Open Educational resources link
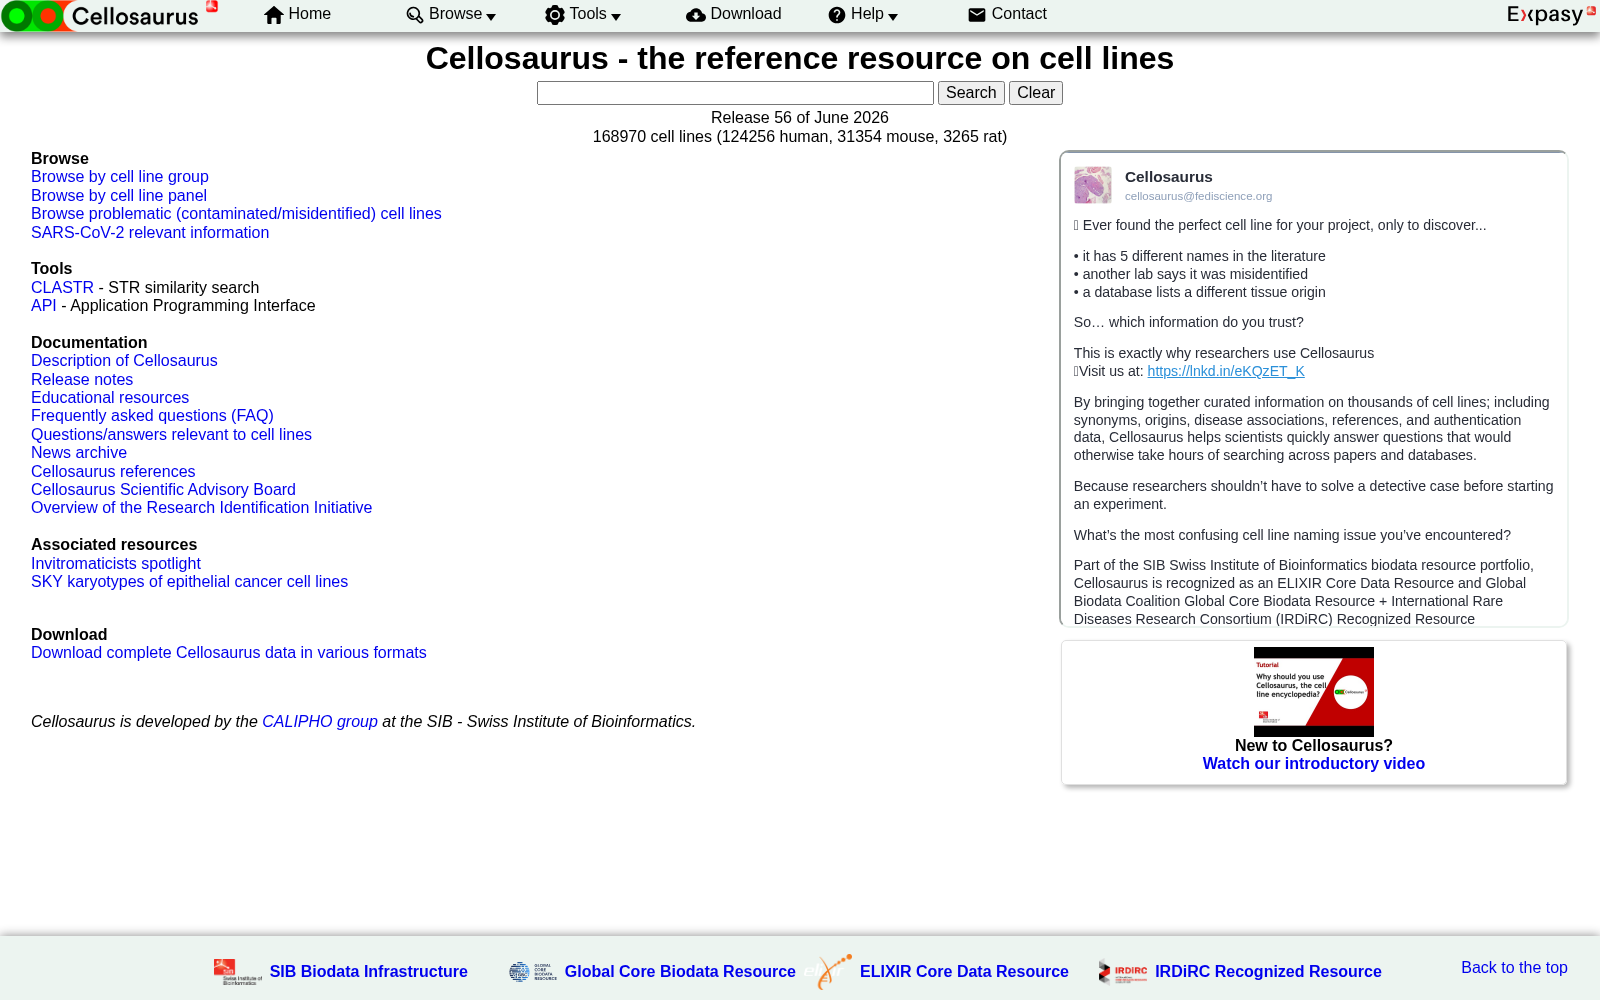The height and width of the screenshot is (1000, 1600). point(110,398)
